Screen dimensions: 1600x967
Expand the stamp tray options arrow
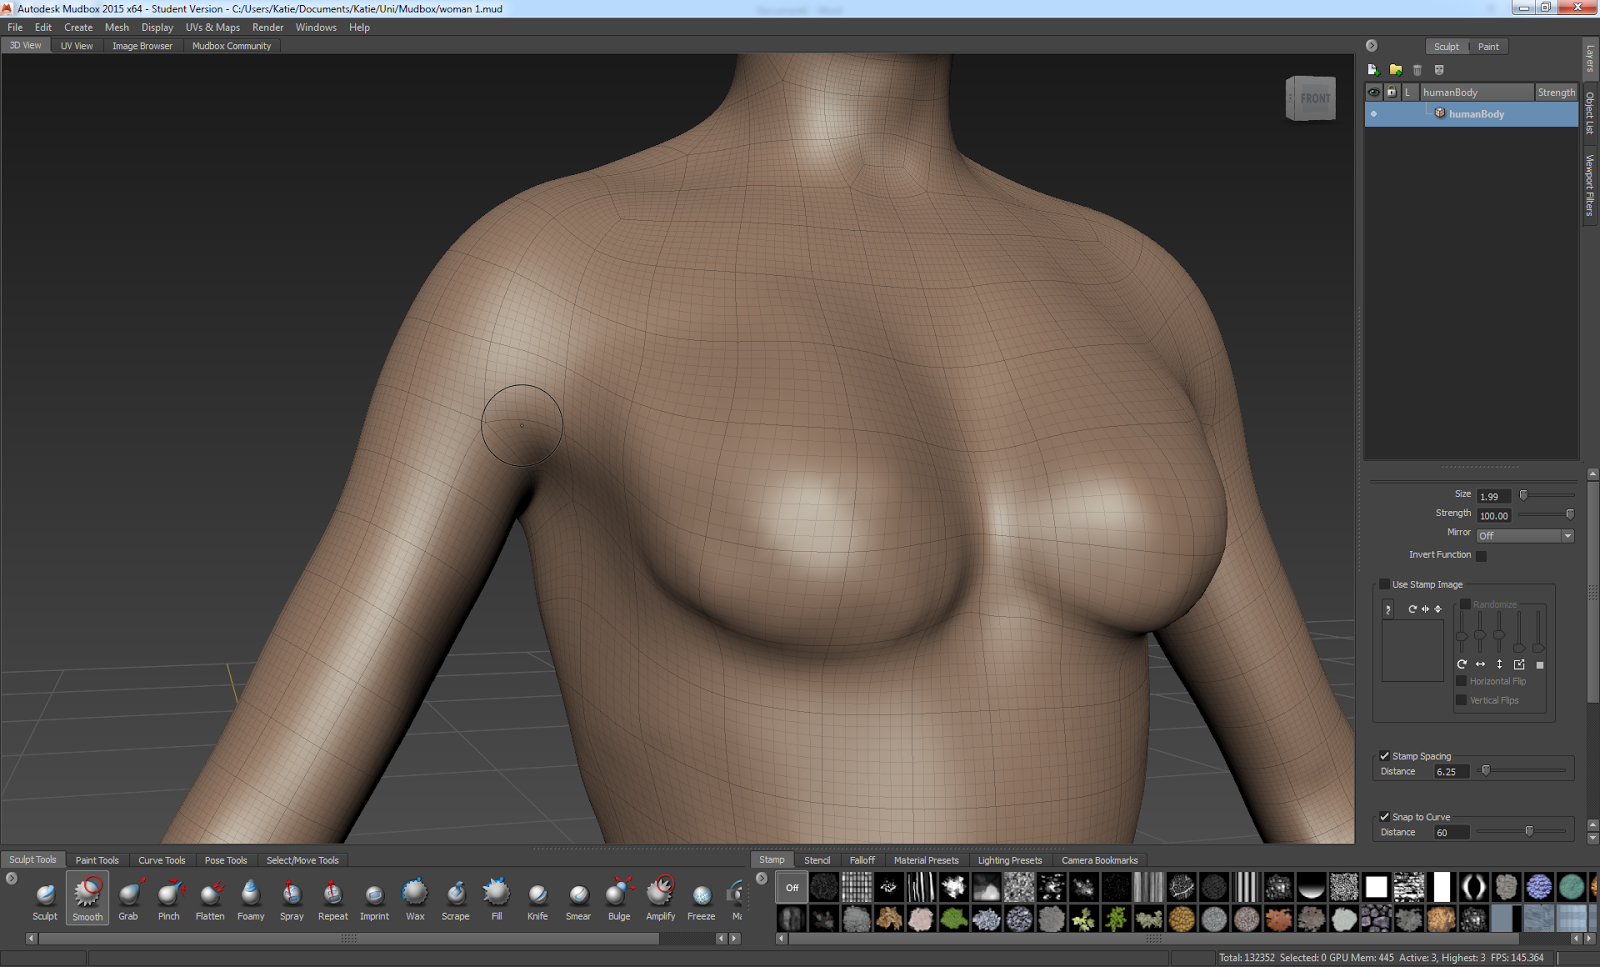tap(762, 878)
